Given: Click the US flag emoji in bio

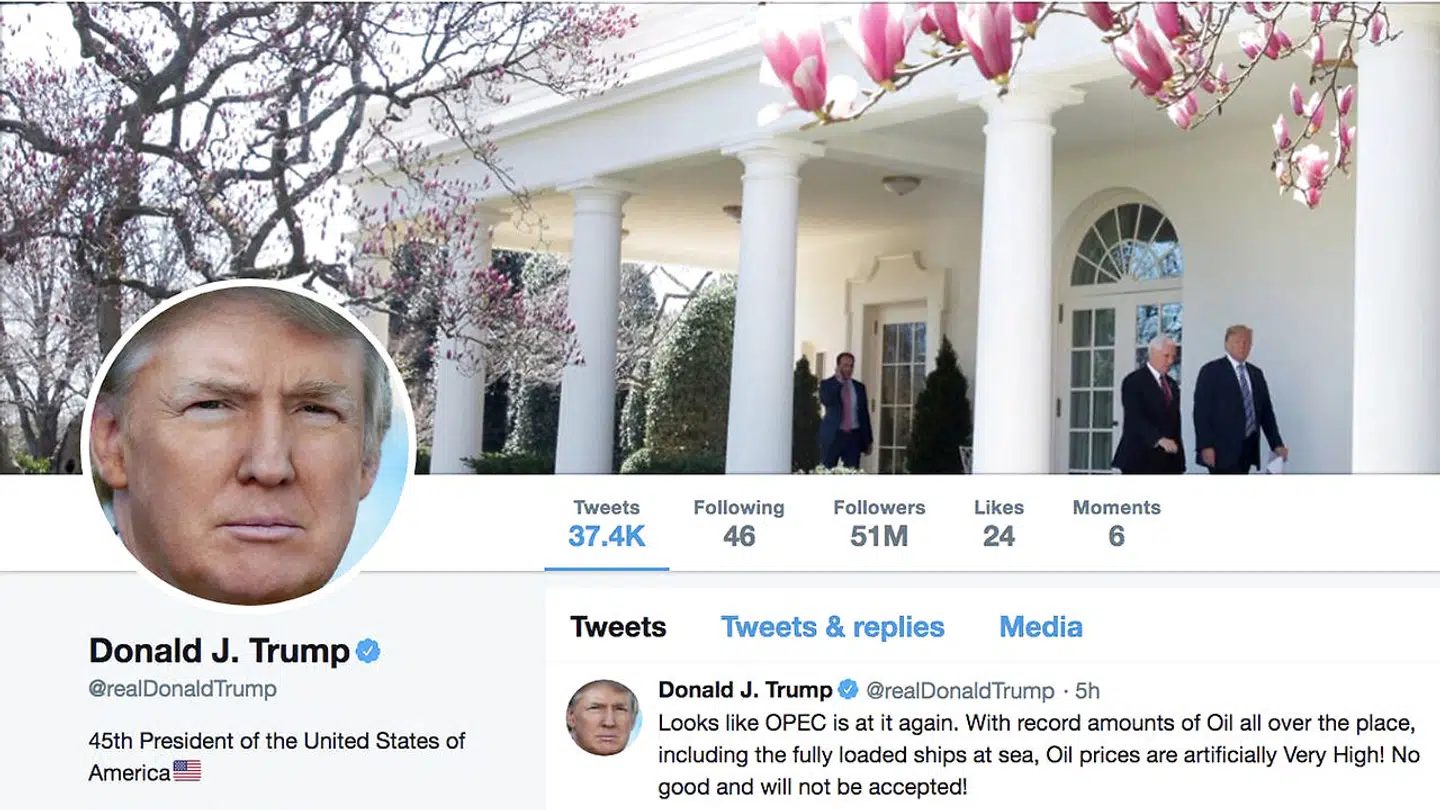Looking at the screenshot, I should [187, 771].
